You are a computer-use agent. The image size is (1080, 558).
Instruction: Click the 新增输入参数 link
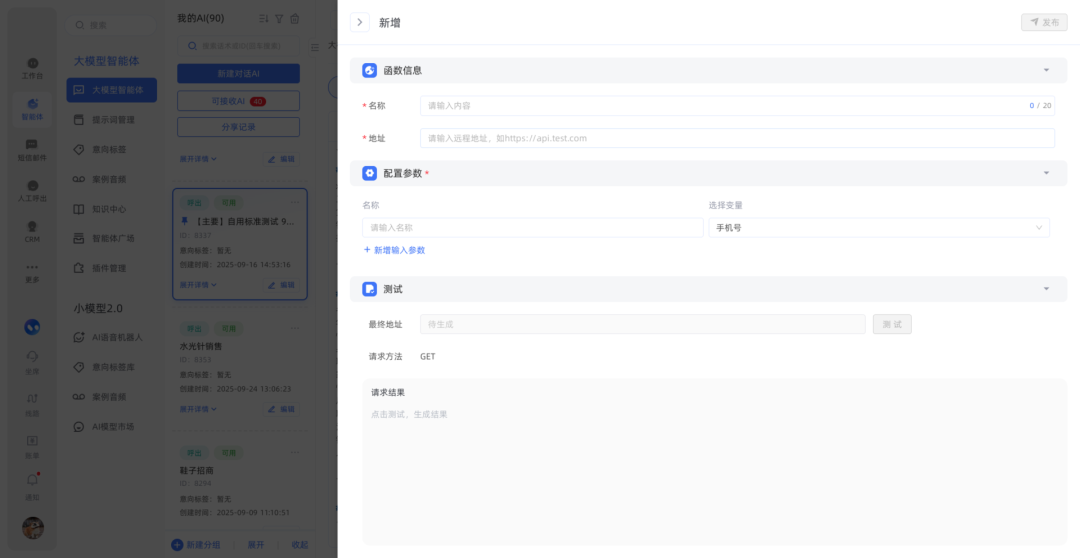click(394, 250)
